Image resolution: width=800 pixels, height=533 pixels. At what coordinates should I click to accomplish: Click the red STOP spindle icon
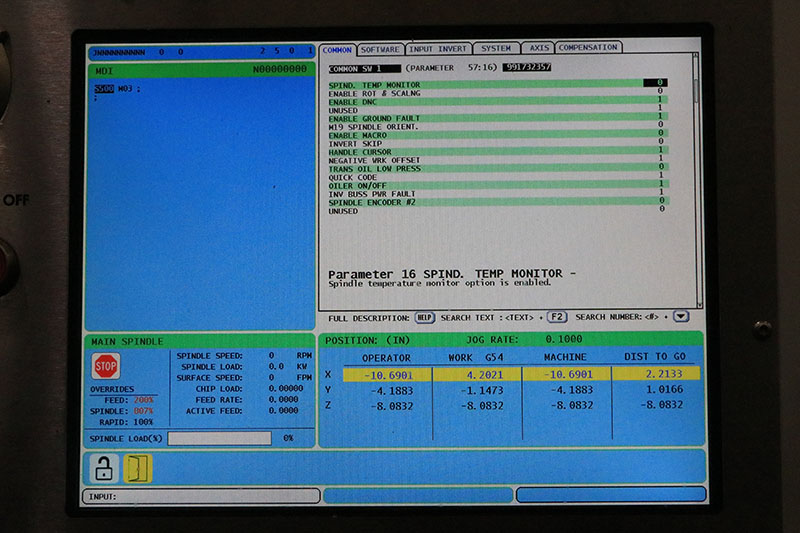click(106, 366)
